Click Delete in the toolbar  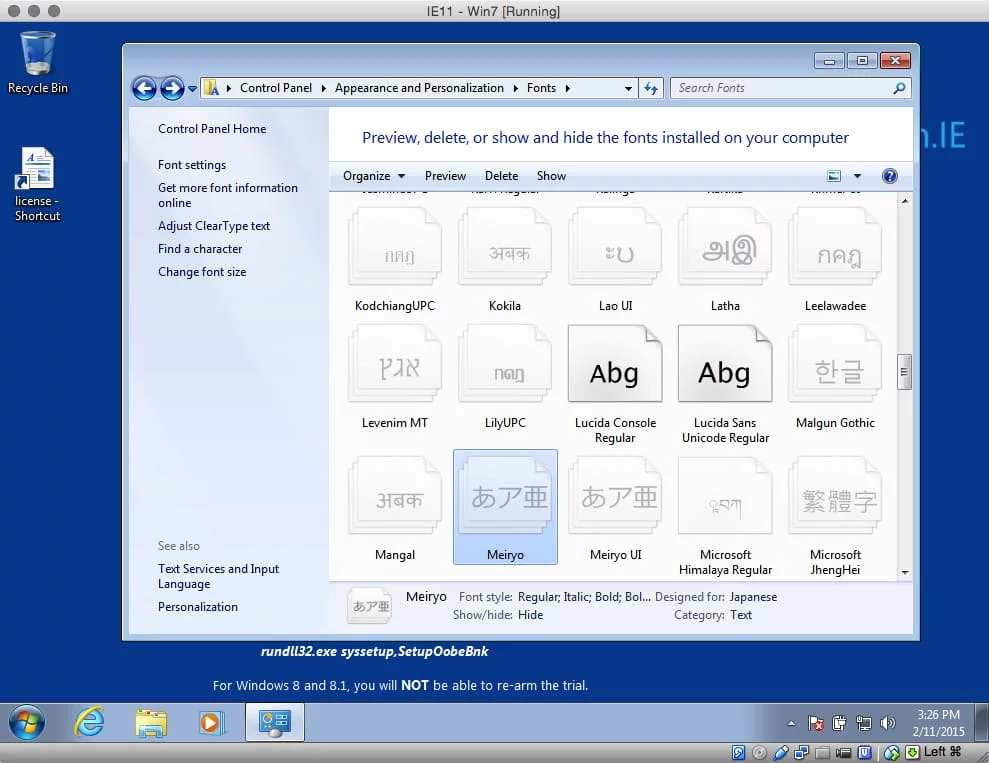click(x=501, y=176)
